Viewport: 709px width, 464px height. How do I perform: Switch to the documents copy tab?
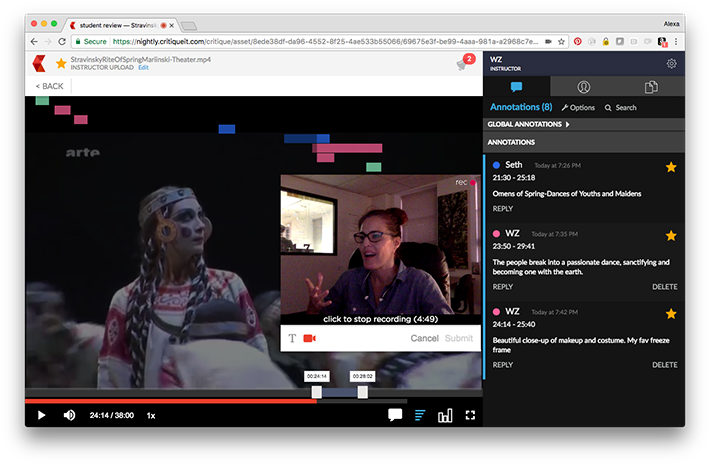pos(651,86)
